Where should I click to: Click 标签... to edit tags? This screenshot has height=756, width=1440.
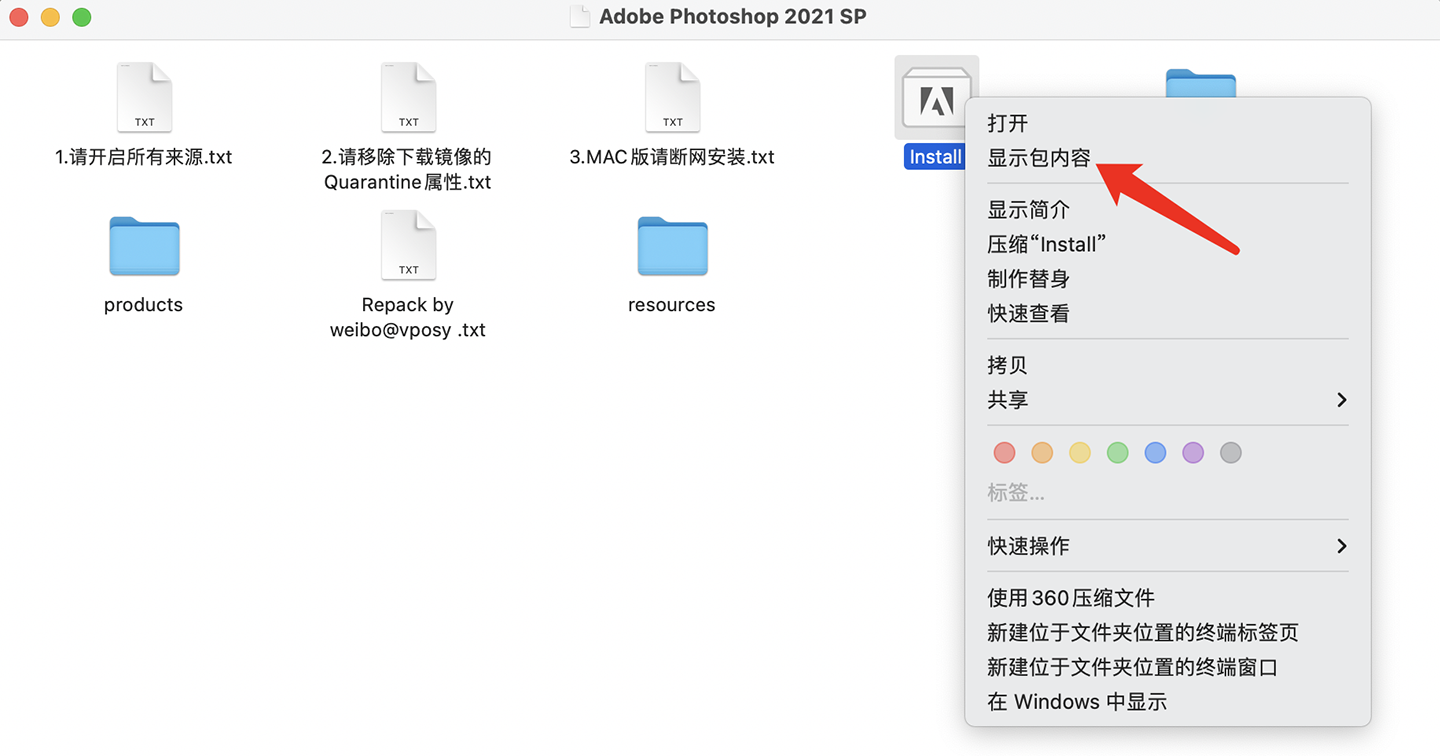click(x=1016, y=493)
